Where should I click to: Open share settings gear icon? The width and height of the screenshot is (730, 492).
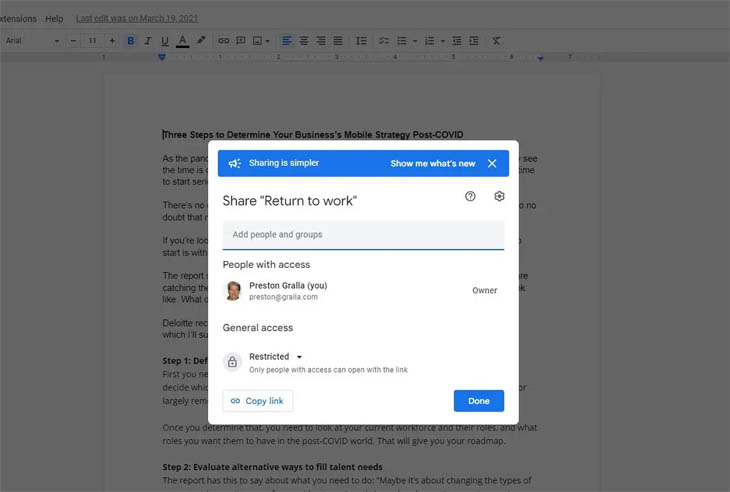499,196
